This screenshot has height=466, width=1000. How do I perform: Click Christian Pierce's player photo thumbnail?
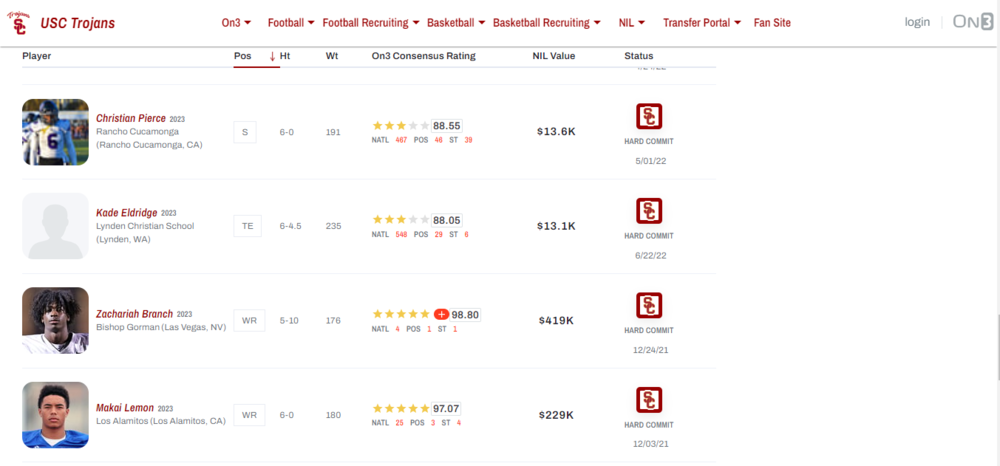pos(55,132)
